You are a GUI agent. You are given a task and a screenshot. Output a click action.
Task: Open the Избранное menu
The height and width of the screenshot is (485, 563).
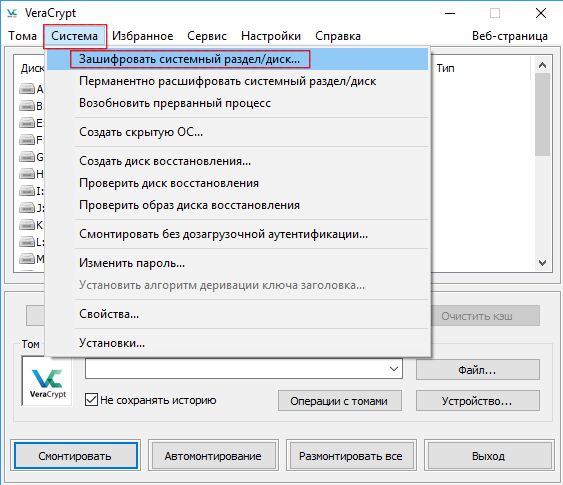[x=143, y=36]
